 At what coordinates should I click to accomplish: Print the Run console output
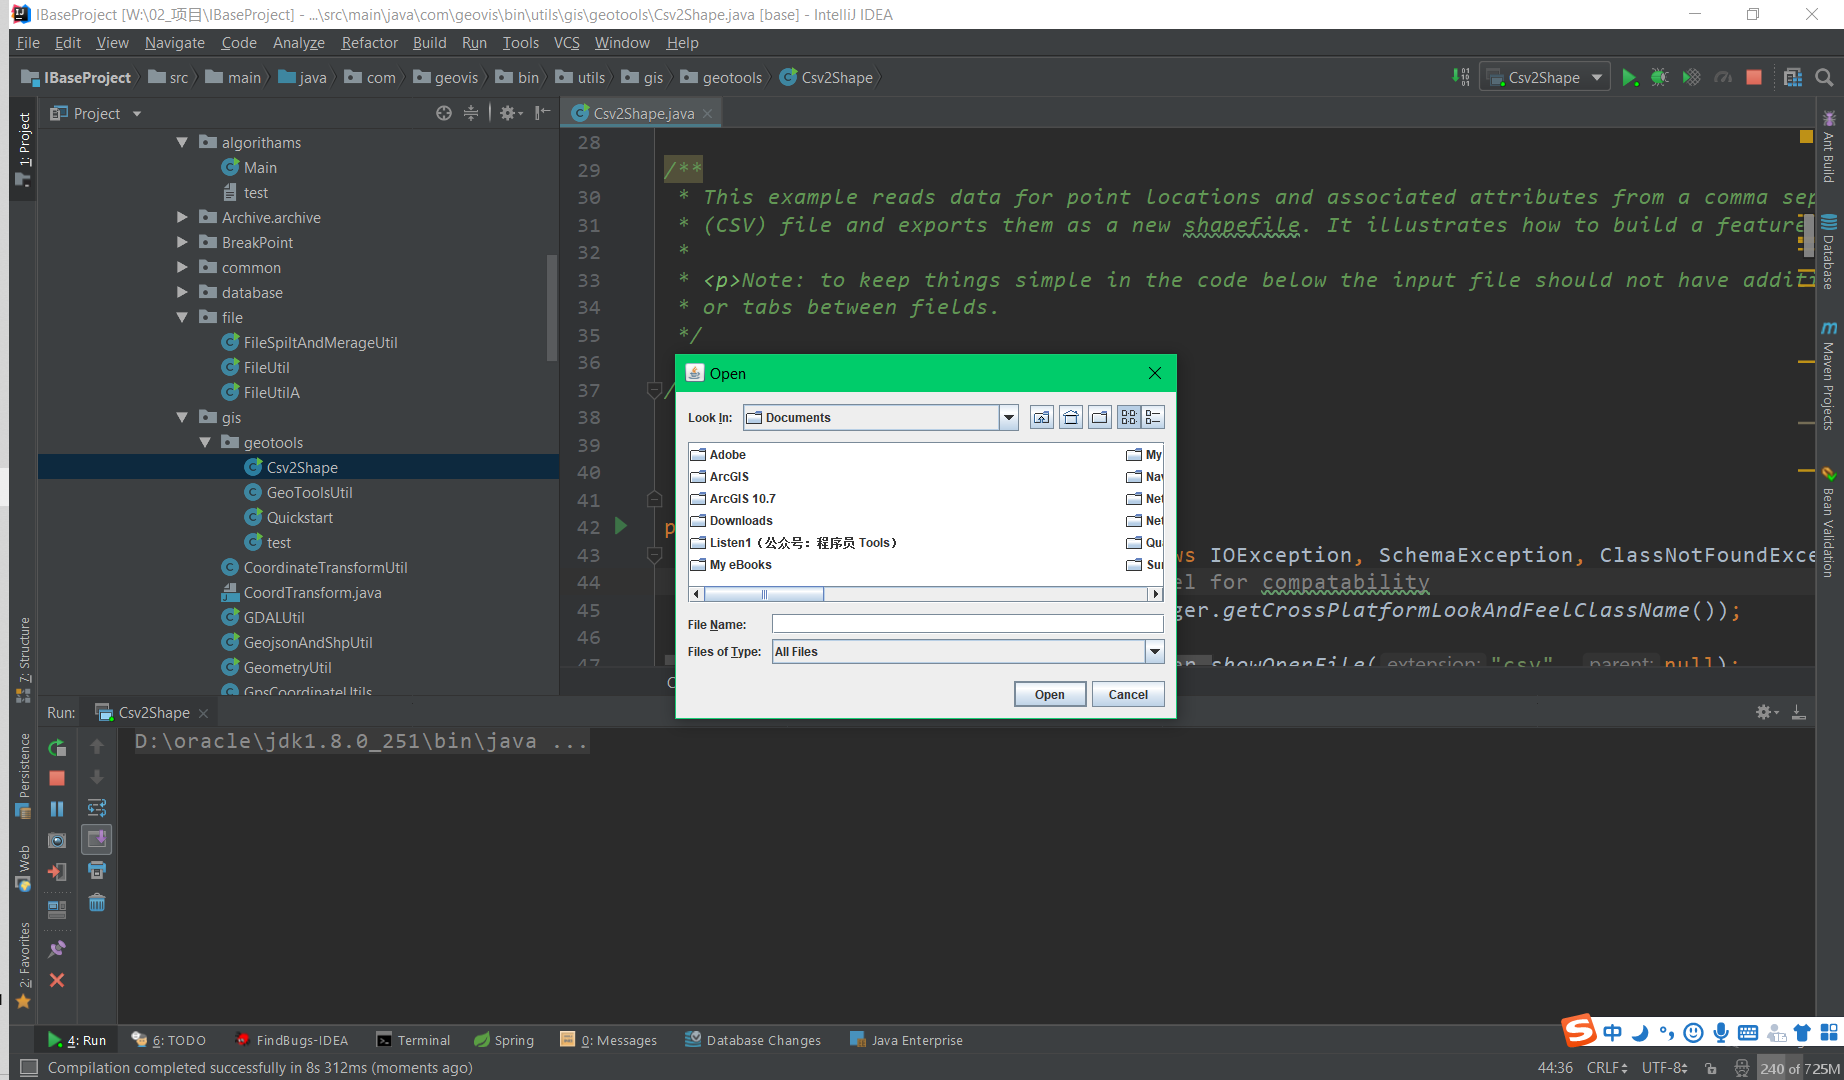click(97, 871)
